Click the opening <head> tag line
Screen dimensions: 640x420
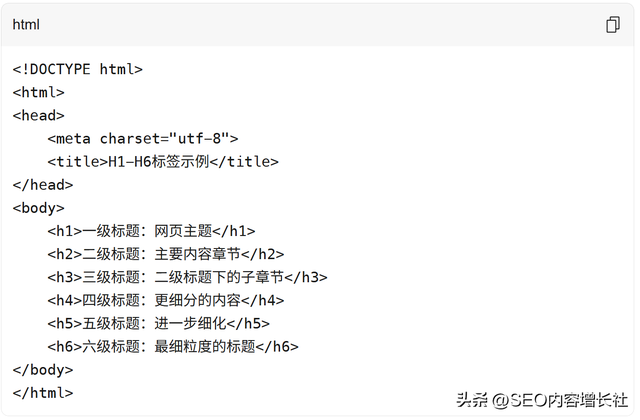pos(39,115)
